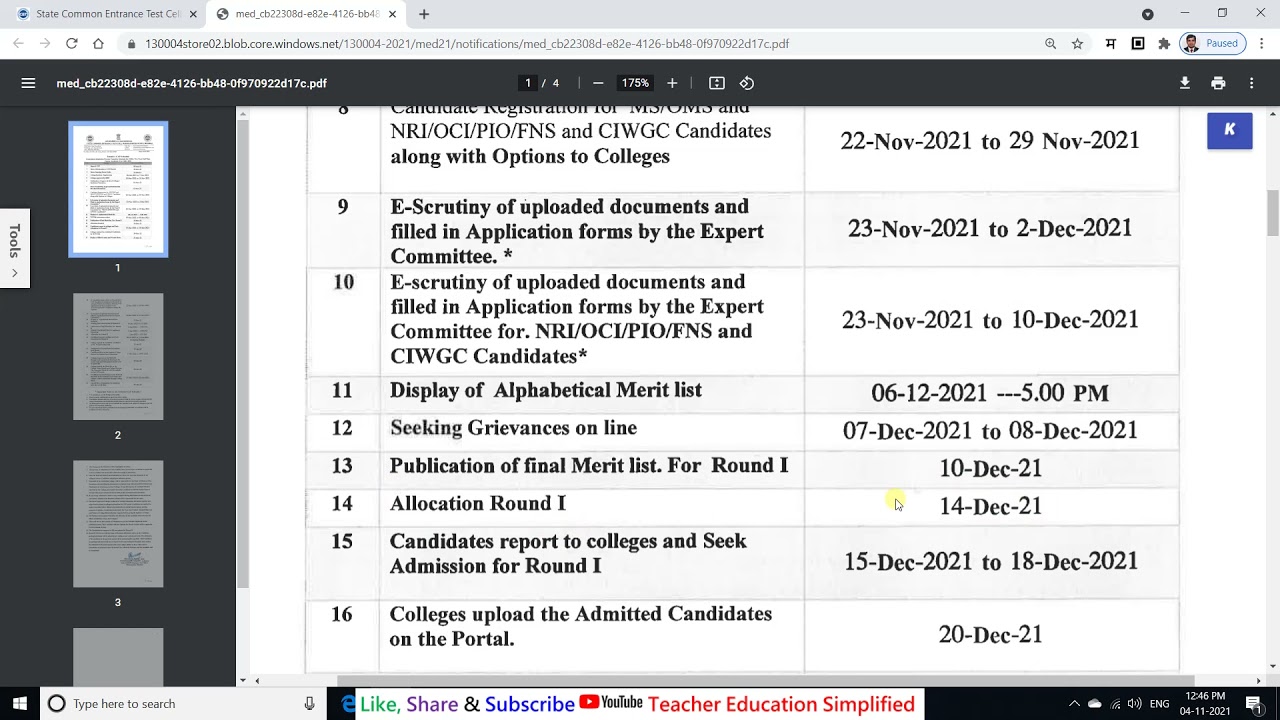Download the PDF file
Screen dimensions: 1280x720
tap(1184, 83)
